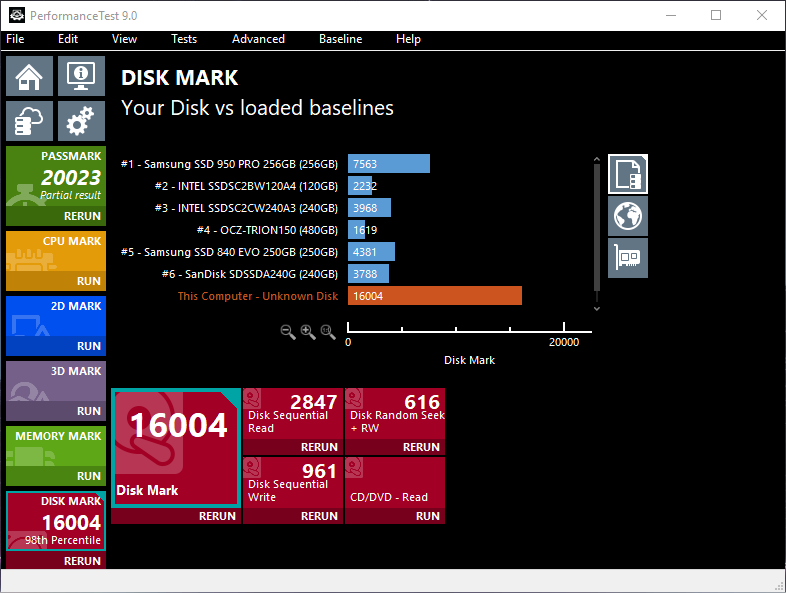786x593 pixels.
Task: Open the Baseline menu
Action: (340, 39)
